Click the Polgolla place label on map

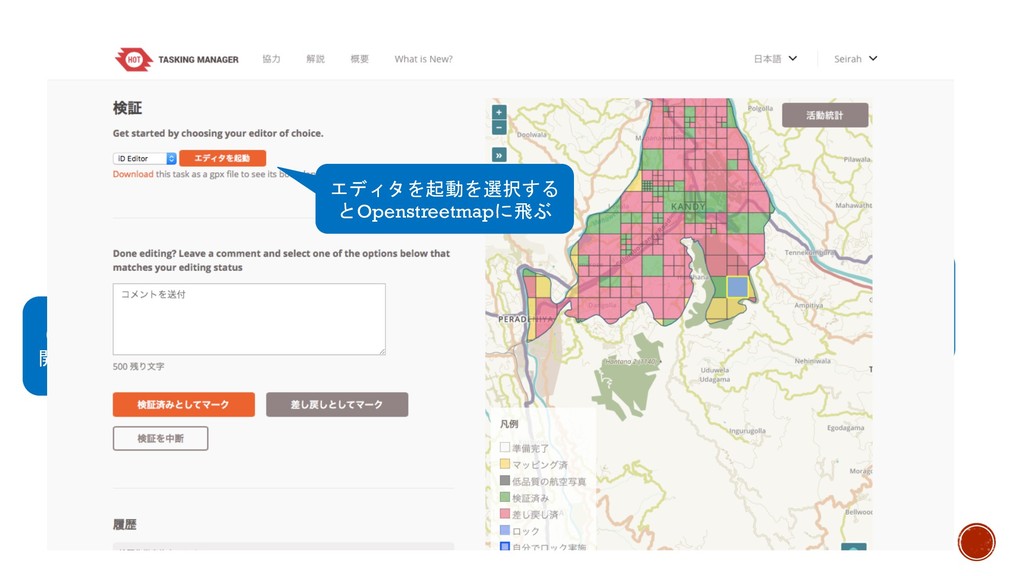click(761, 108)
